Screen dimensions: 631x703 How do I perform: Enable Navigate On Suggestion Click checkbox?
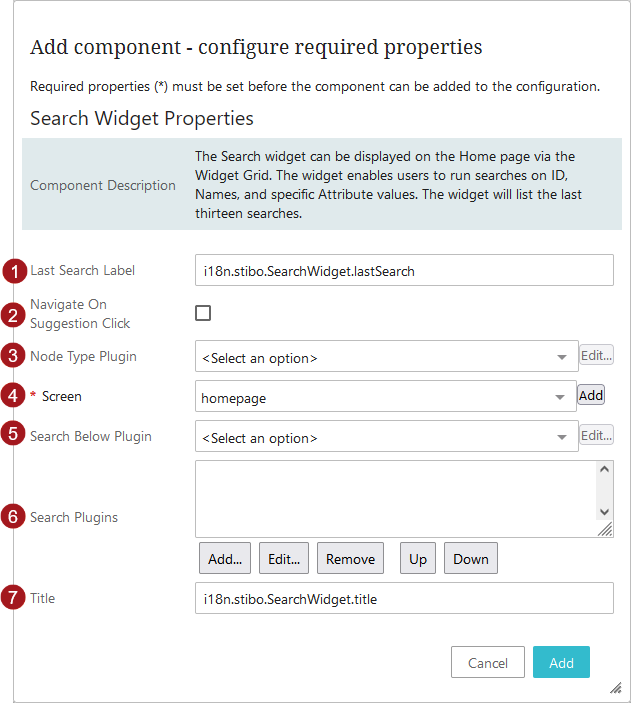[x=203, y=313]
